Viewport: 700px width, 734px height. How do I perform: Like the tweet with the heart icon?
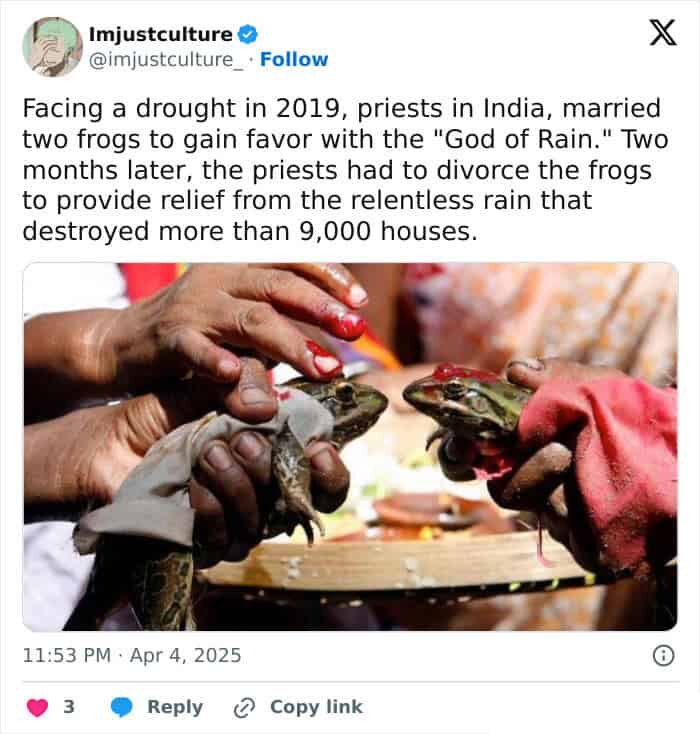pos(37,707)
